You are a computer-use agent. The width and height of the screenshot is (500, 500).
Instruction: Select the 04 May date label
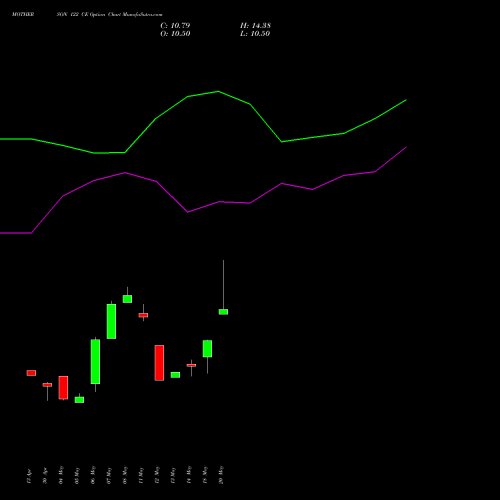61,475
